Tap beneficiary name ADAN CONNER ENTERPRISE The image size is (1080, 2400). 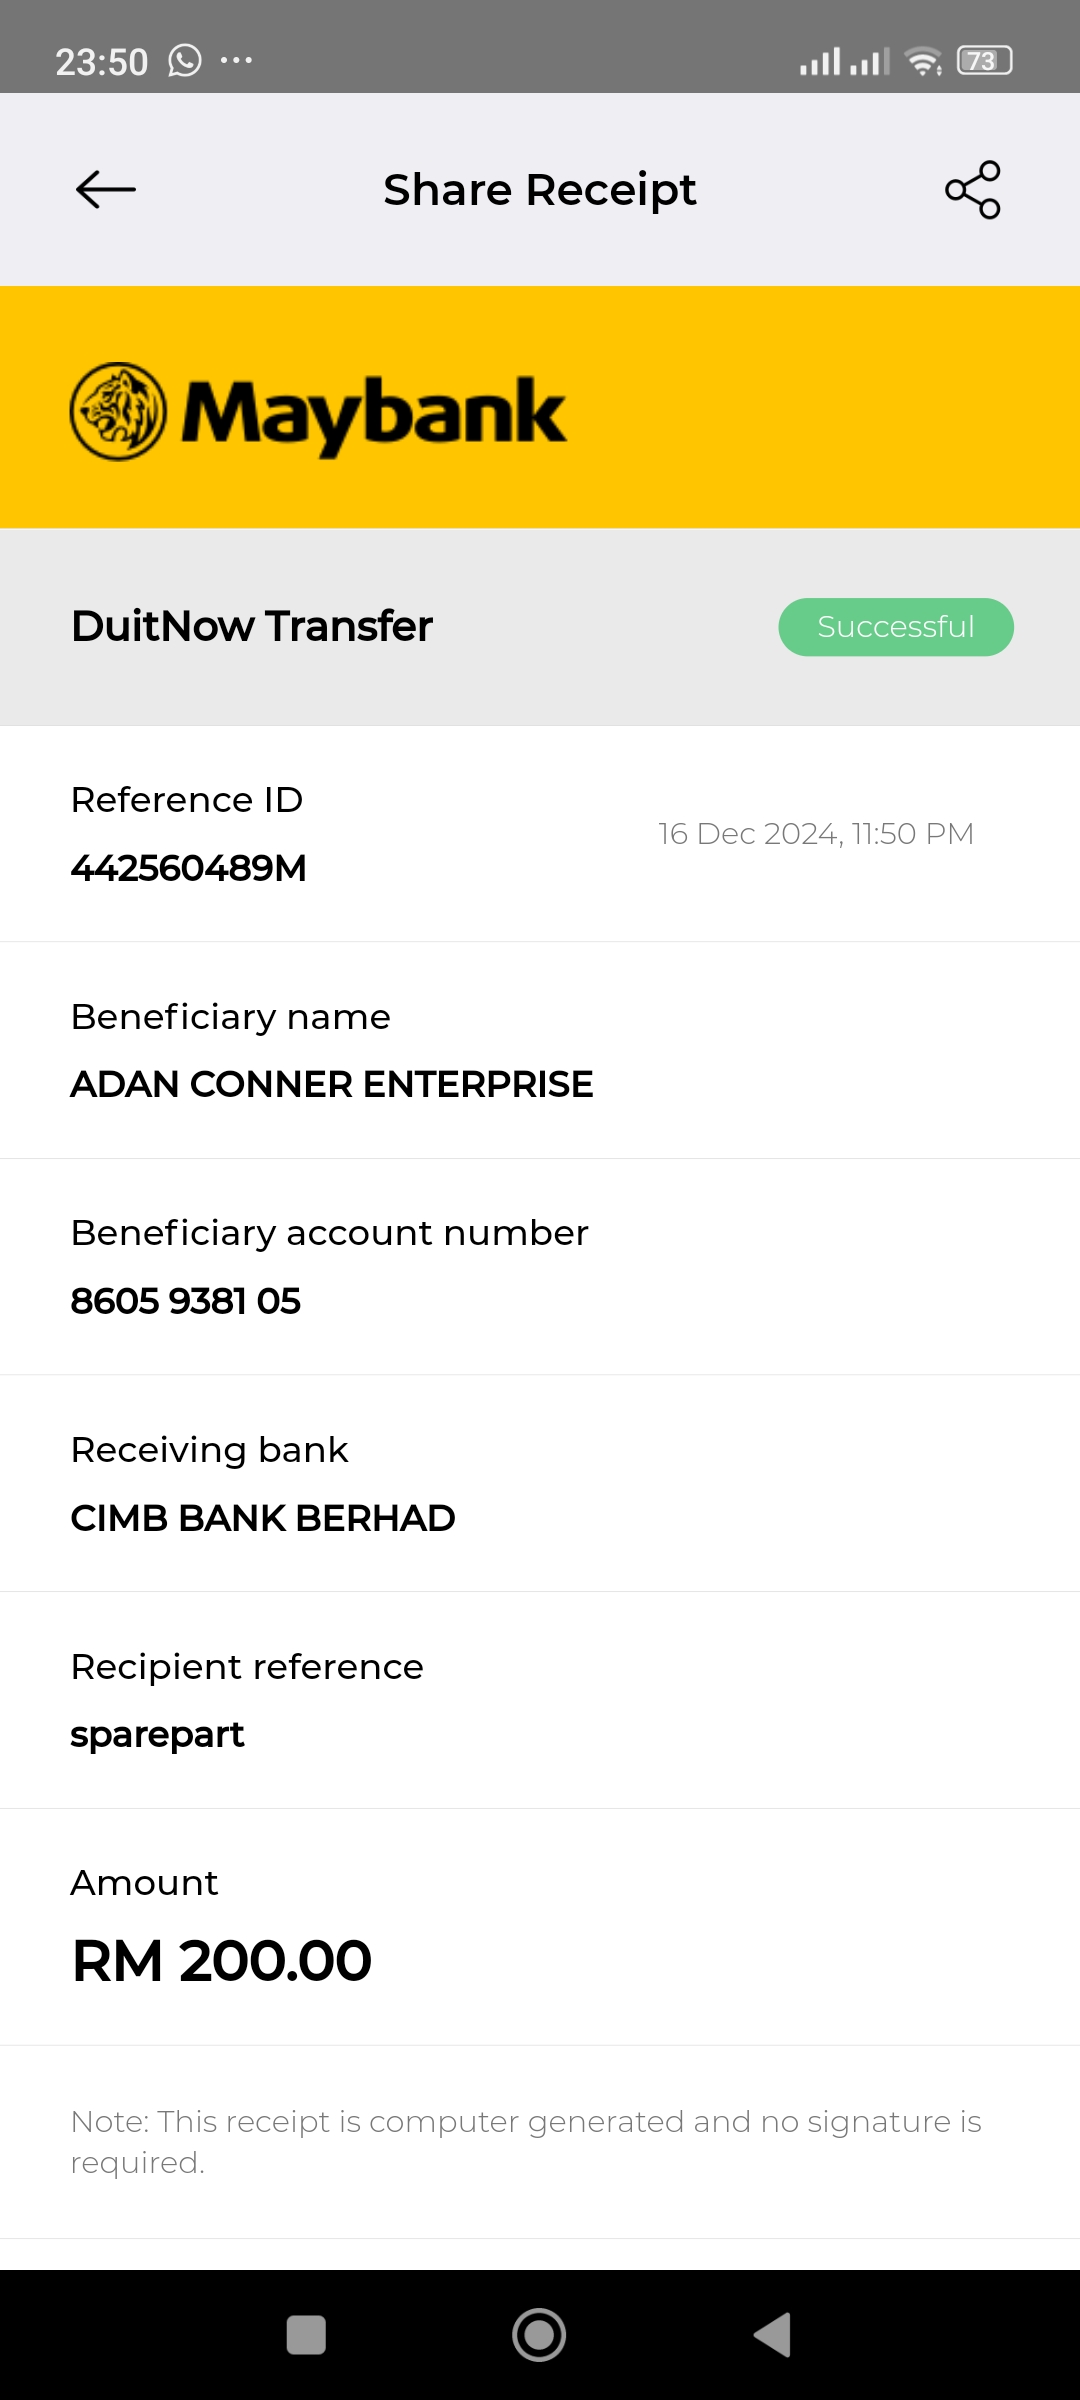click(332, 1084)
